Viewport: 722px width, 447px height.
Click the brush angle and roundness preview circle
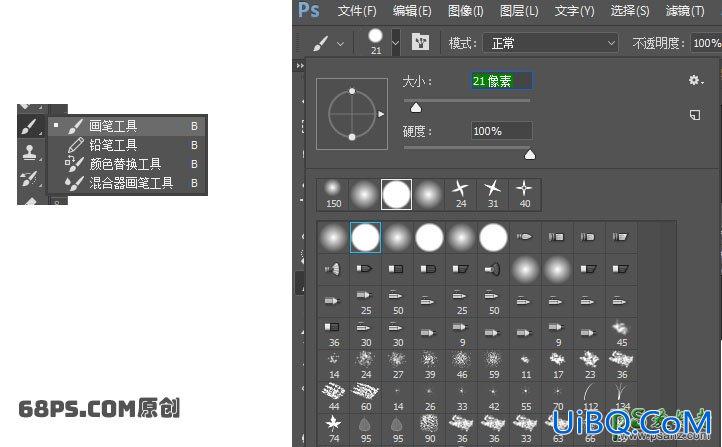pyautogui.click(x=352, y=114)
